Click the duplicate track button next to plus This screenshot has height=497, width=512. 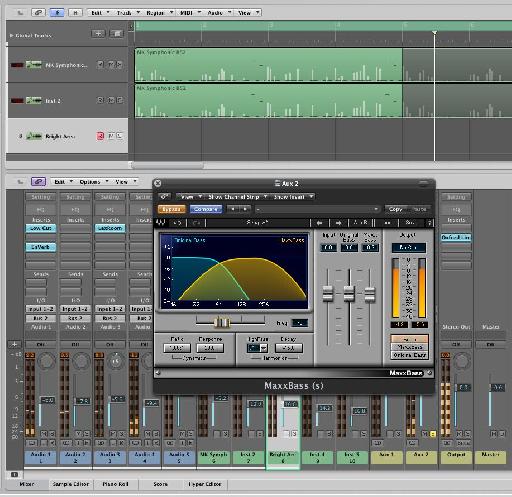click(x=117, y=34)
